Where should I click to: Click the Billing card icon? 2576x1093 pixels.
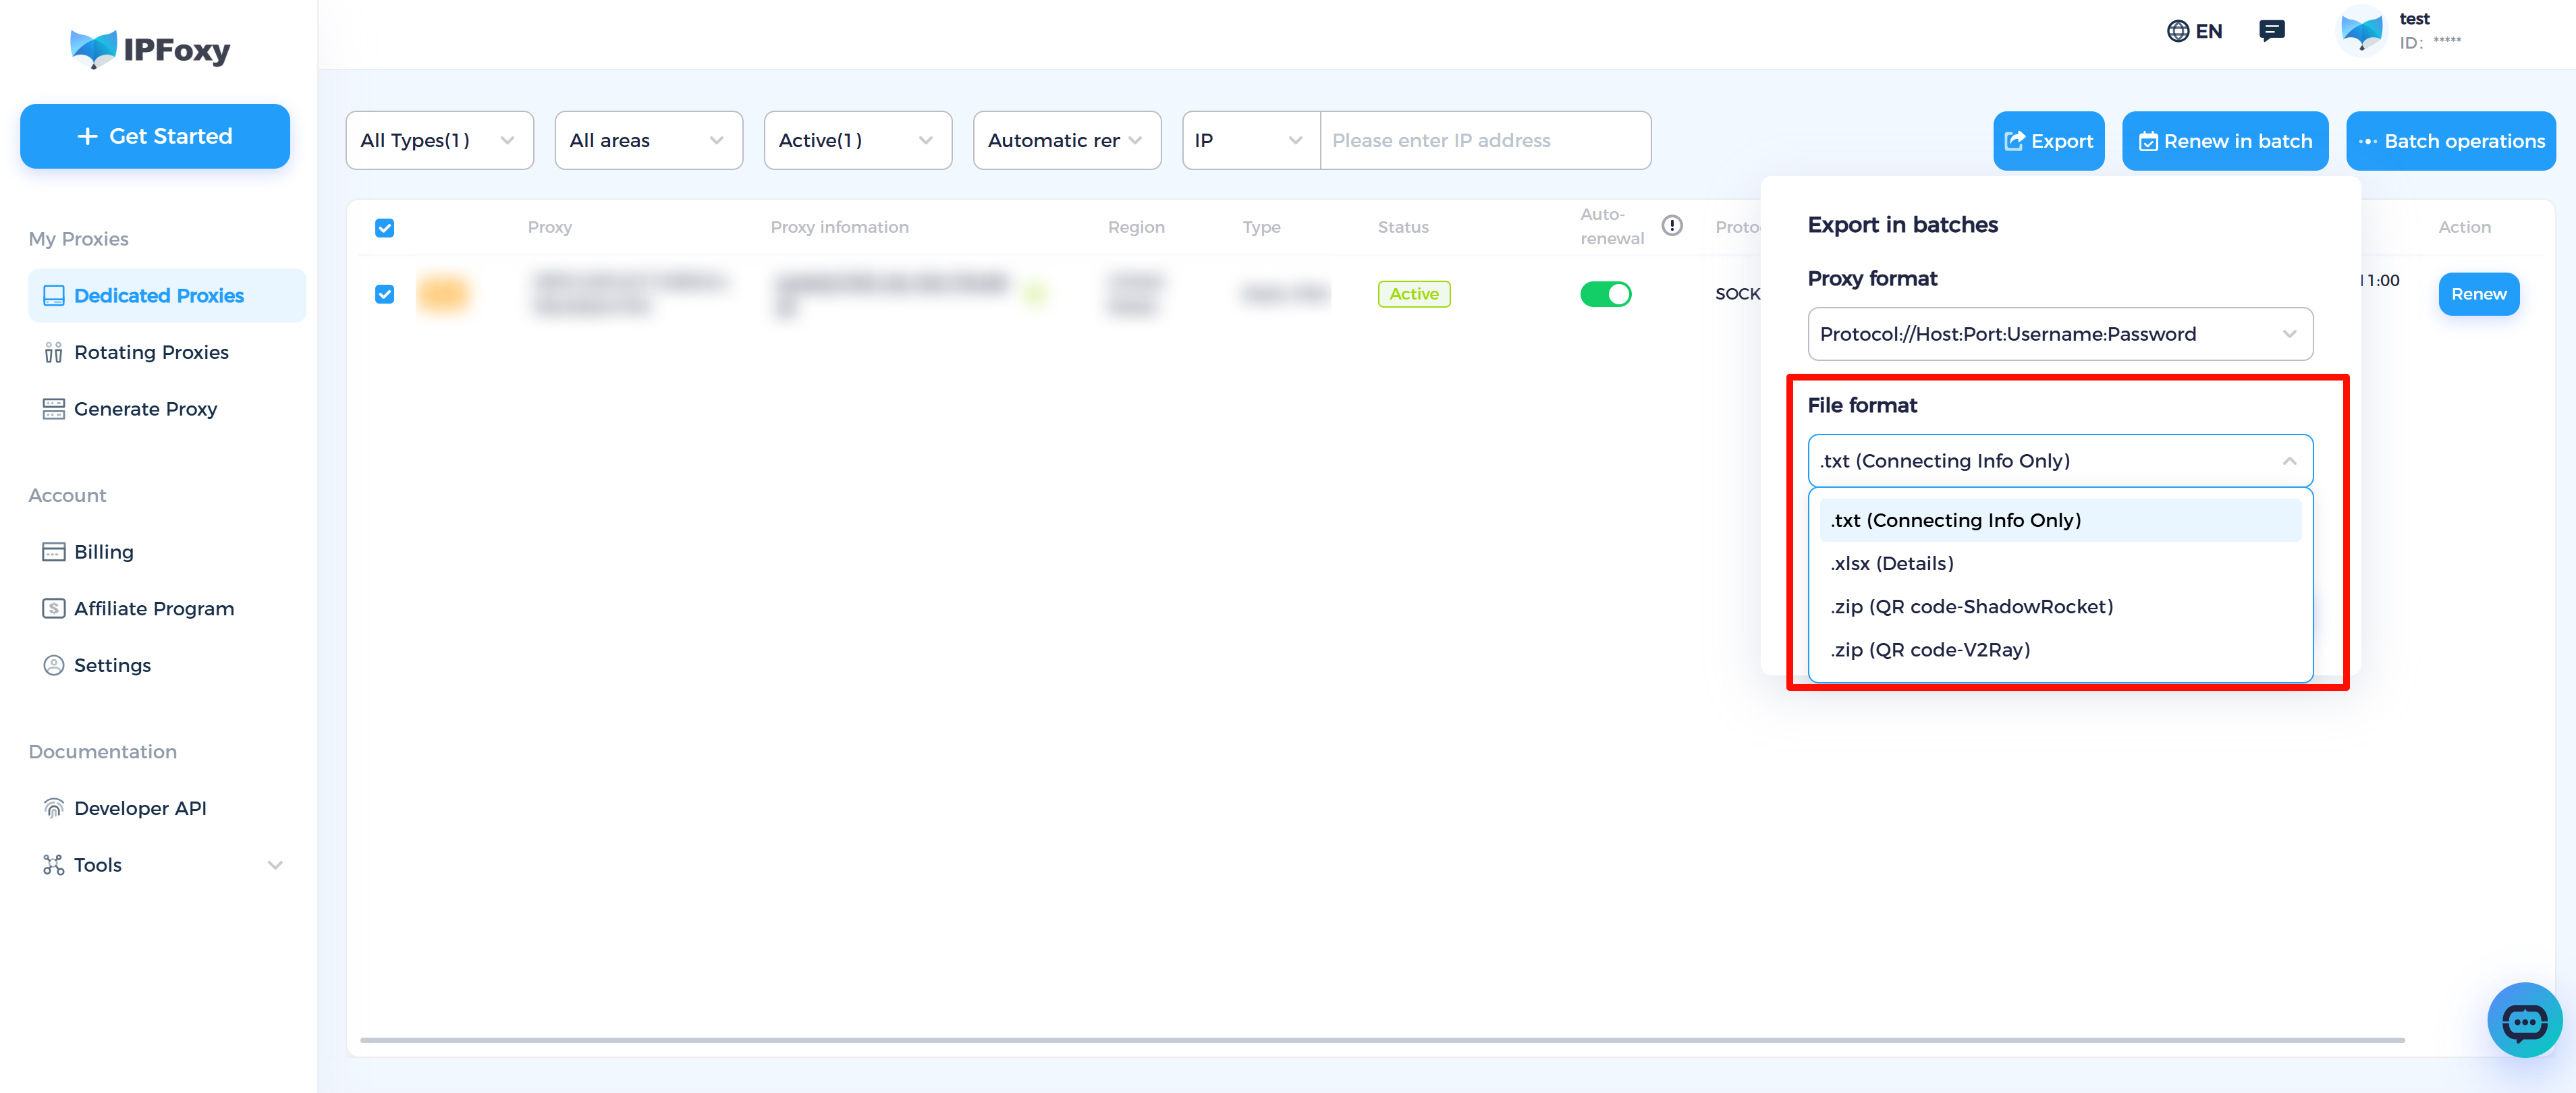[x=53, y=552]
